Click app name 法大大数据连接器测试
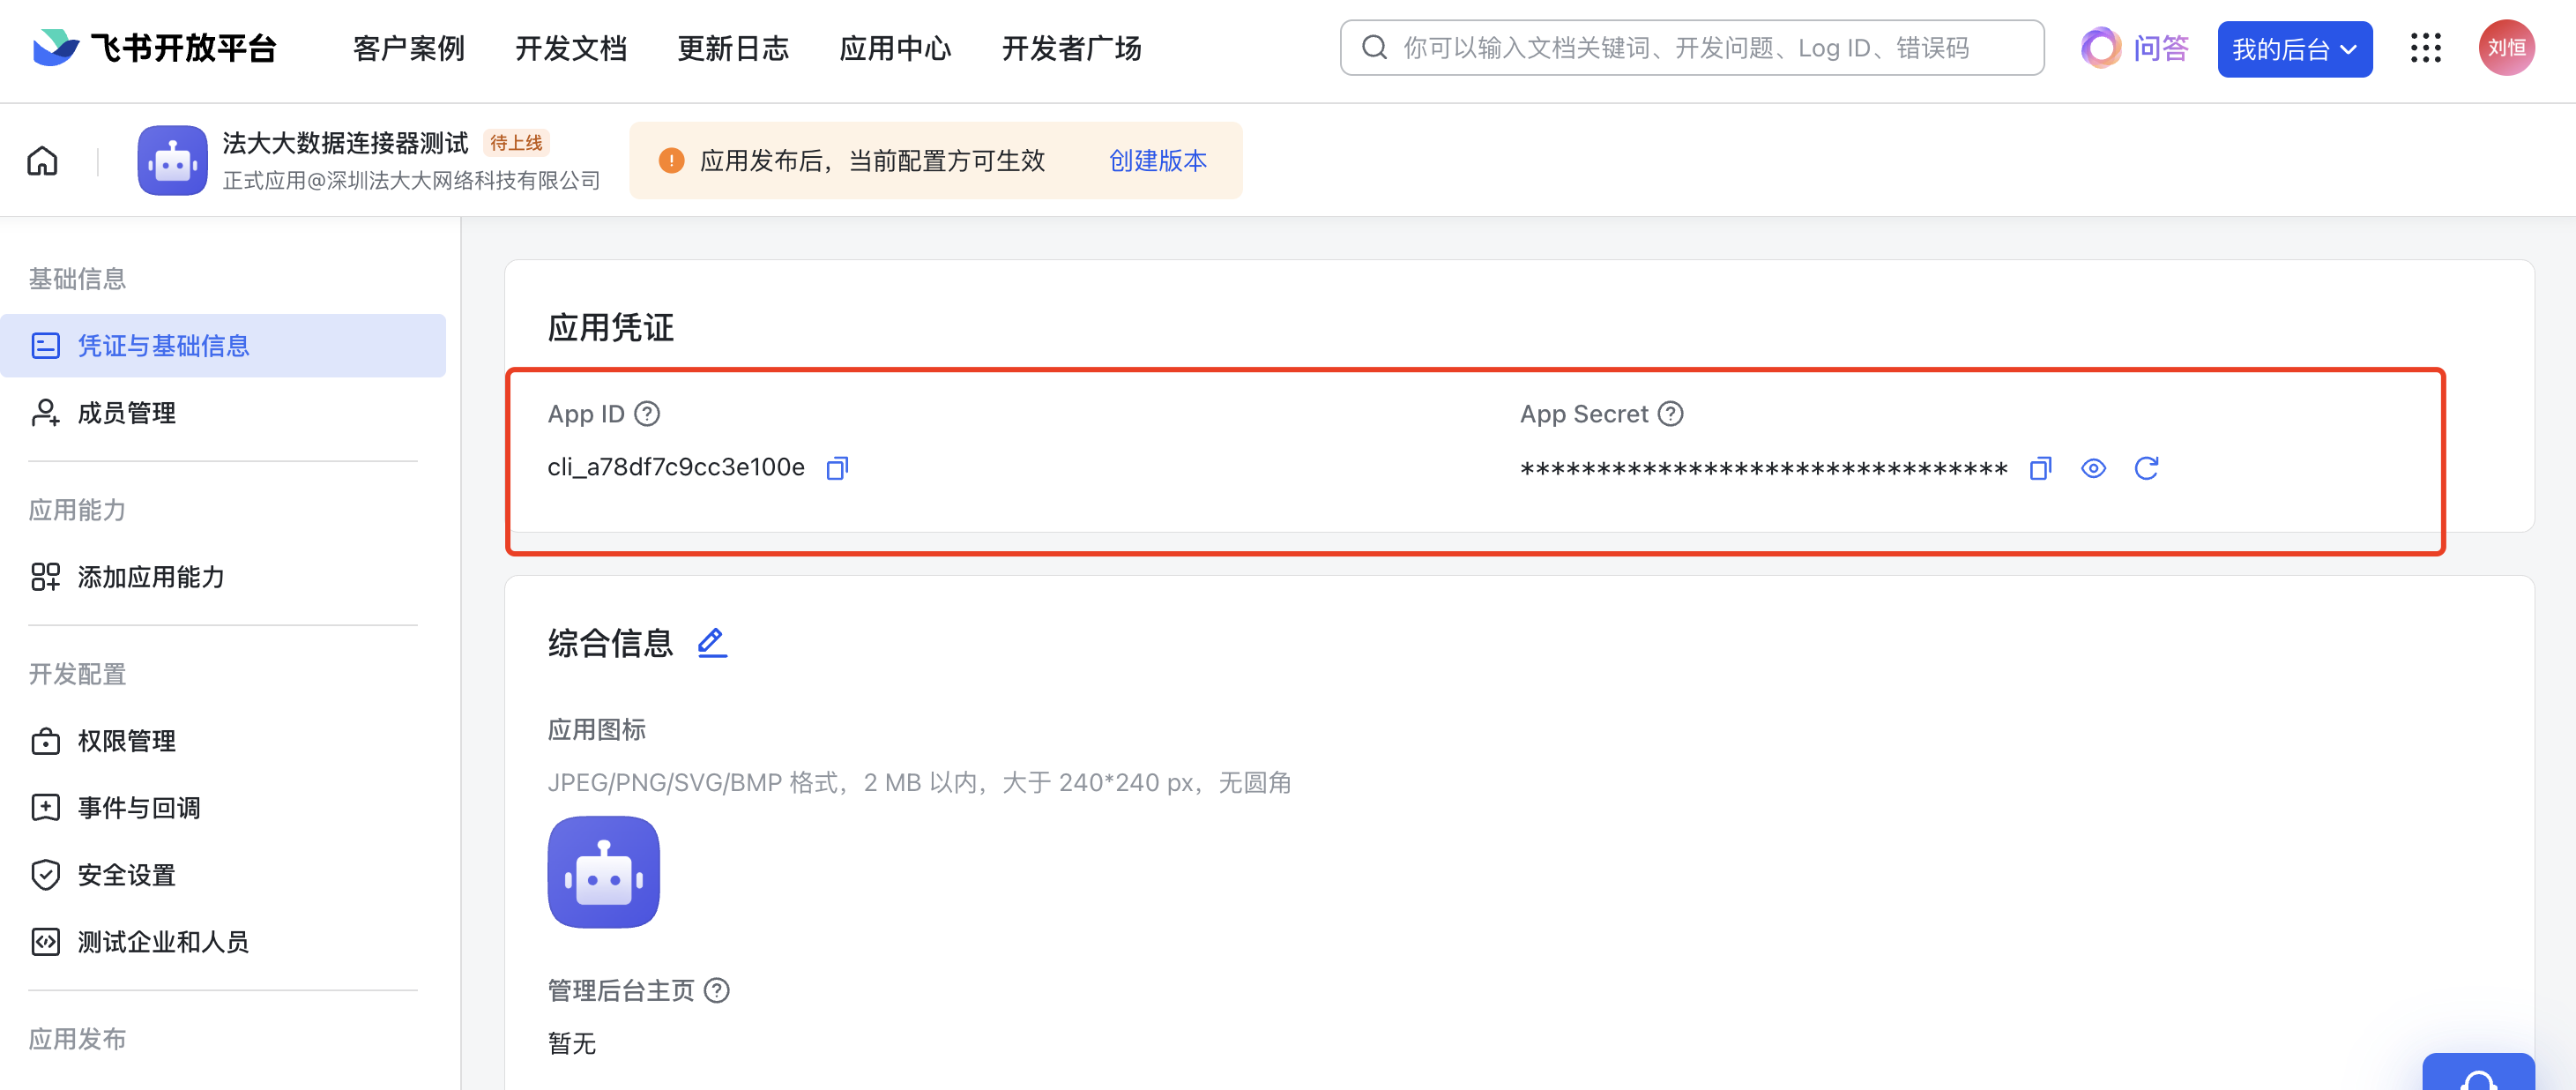Screen dimensions: 2576x1090 pyautogui.click(x=345, y=143)
